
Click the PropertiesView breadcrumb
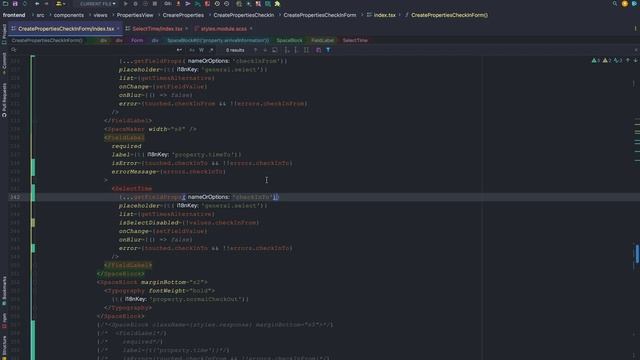(x=135, y=15)
